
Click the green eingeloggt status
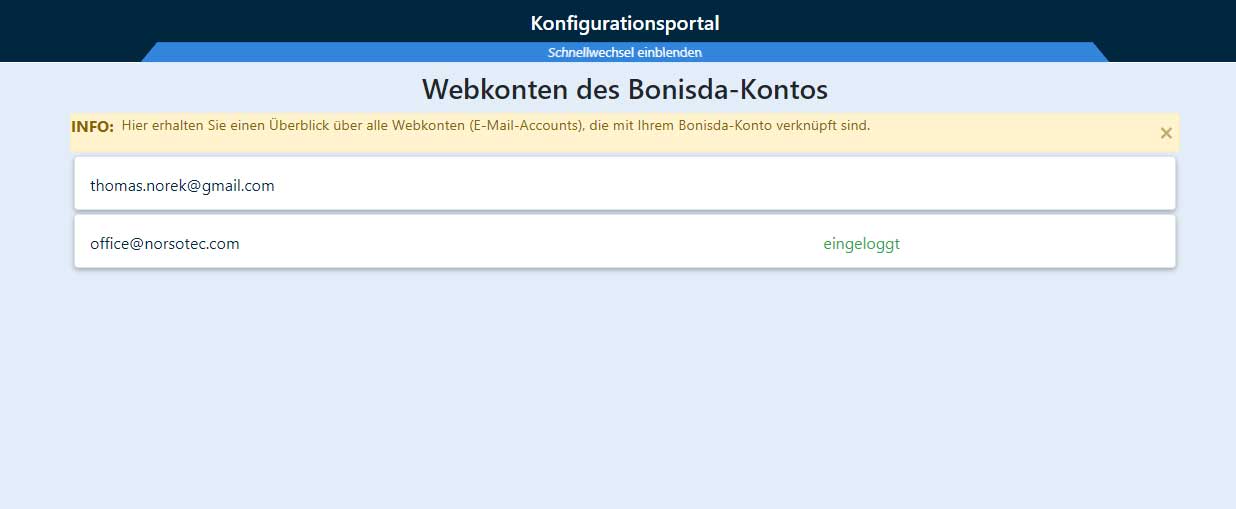coord(861,244)
